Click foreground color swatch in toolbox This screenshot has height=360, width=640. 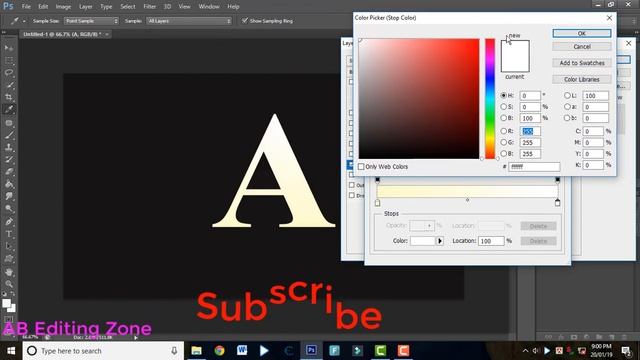tap(6, 303)
